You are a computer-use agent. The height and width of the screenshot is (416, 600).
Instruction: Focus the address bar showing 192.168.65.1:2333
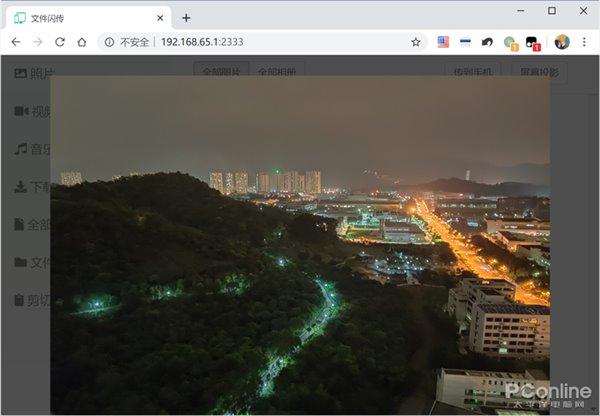coord(260,42)
